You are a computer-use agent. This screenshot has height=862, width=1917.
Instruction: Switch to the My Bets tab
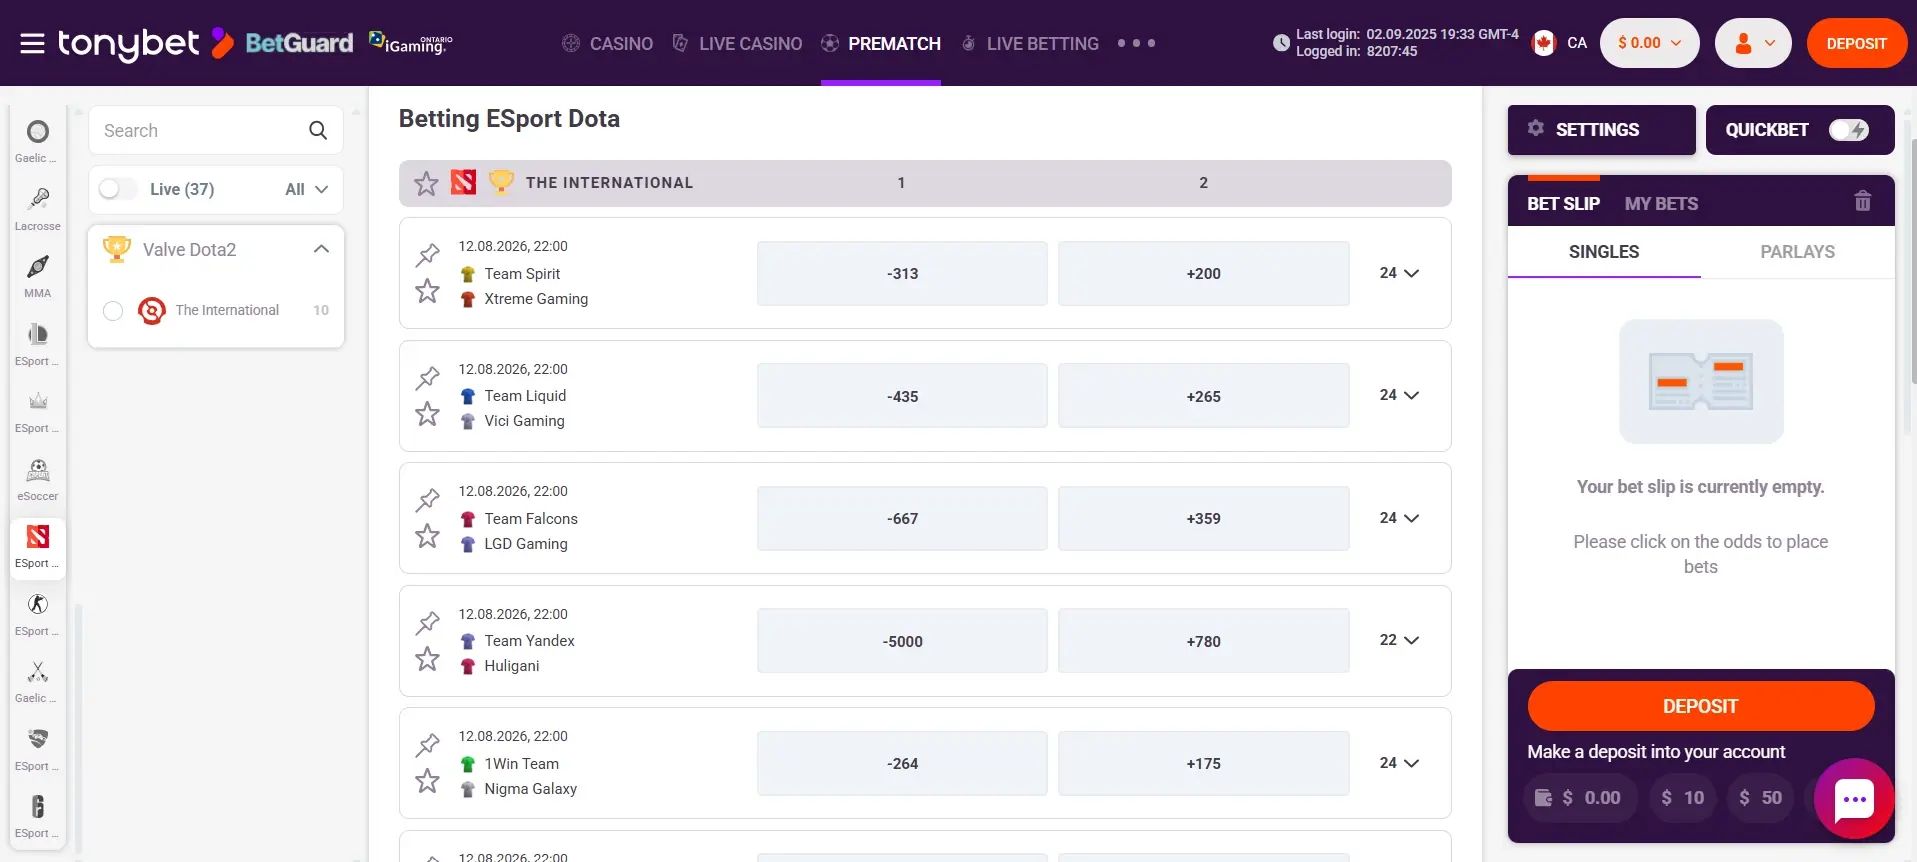1661,203
